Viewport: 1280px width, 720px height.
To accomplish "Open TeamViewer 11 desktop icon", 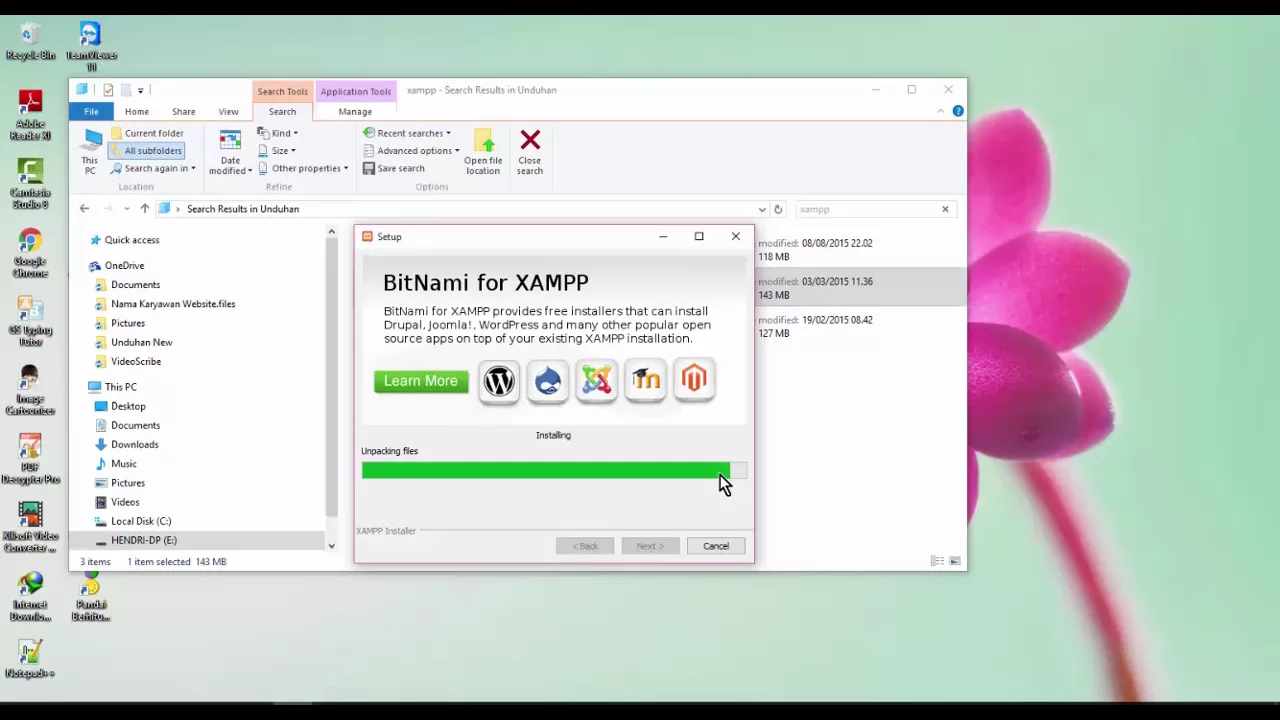I will [x=91, y=47].
